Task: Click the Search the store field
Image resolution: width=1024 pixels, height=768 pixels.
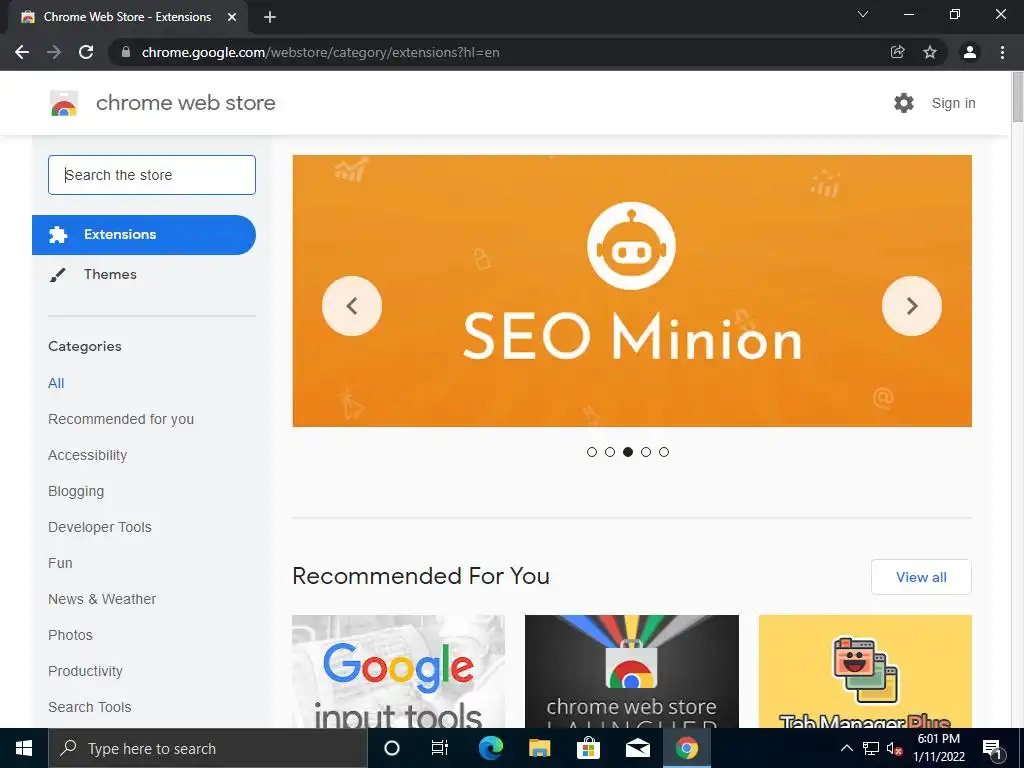Action: pos(152,175)
